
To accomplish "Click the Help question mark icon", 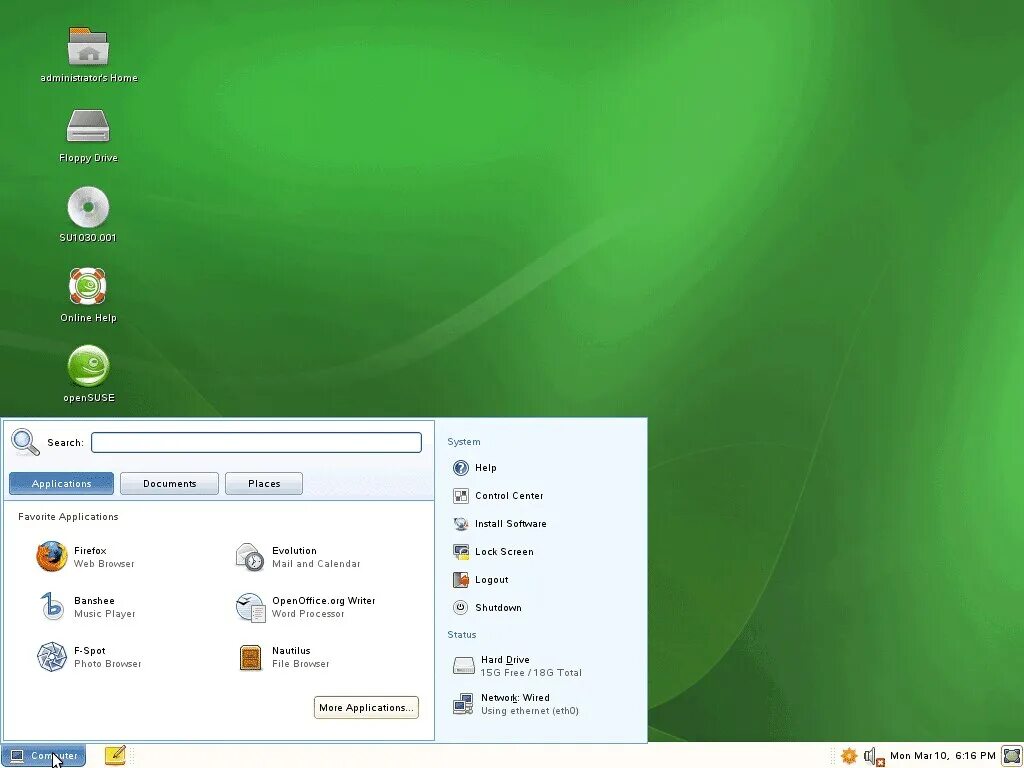I will 460,468.
